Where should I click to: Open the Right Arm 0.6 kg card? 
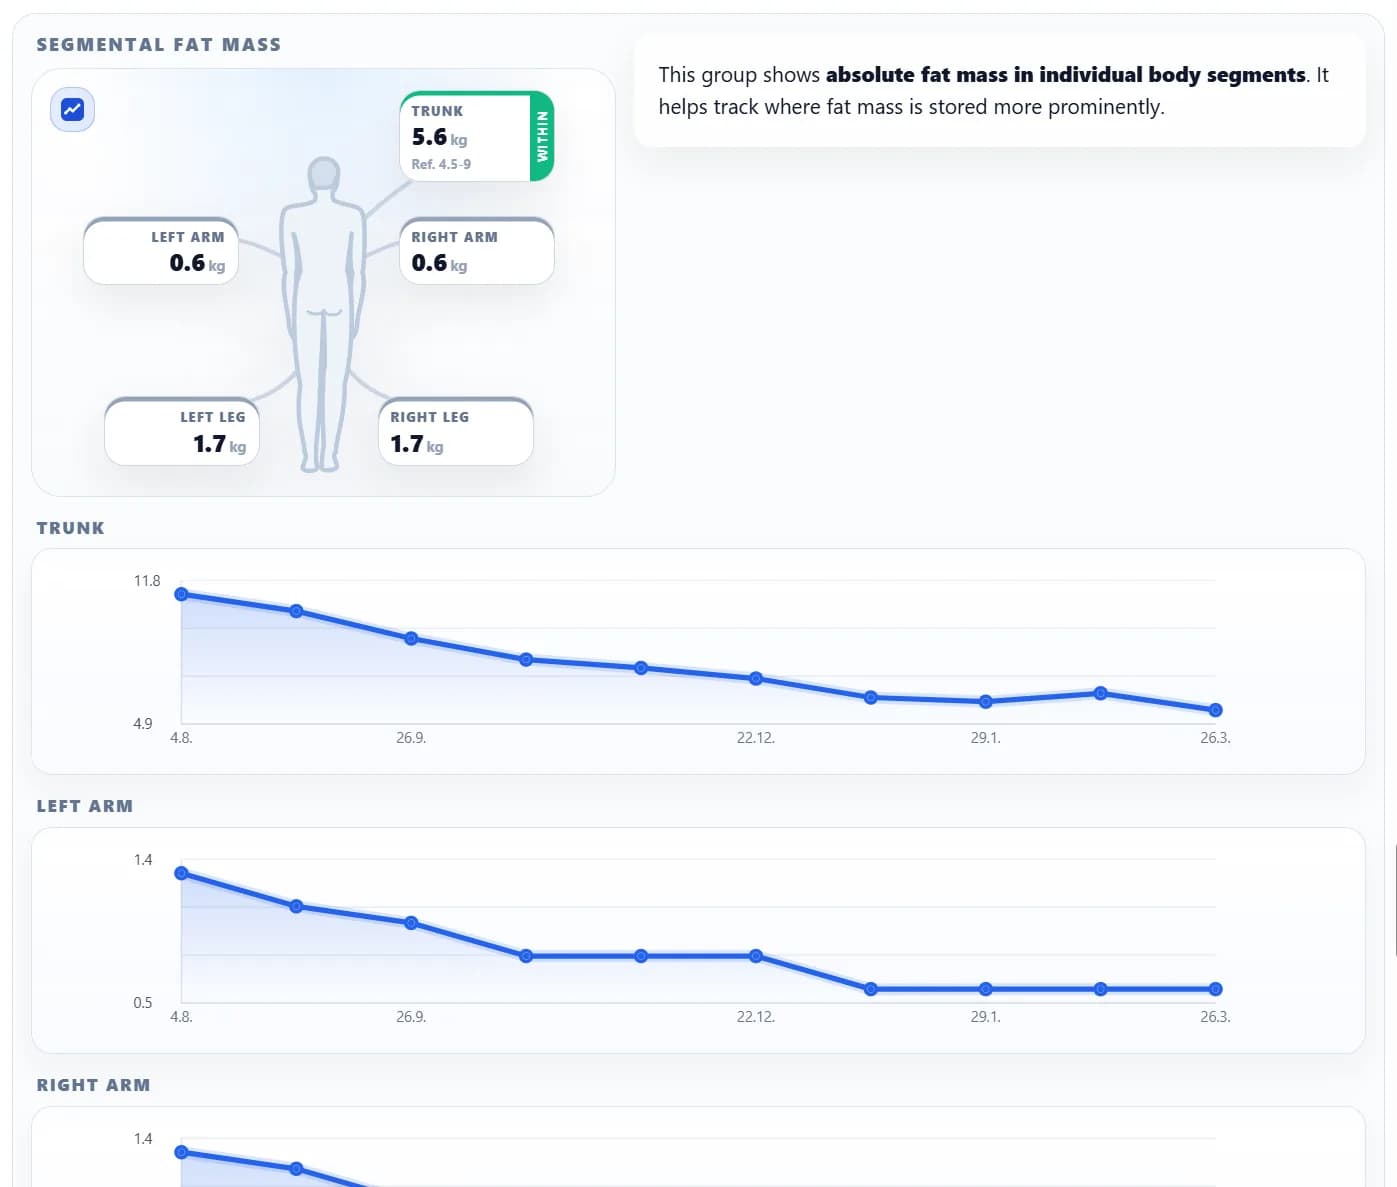coord(476,251)
